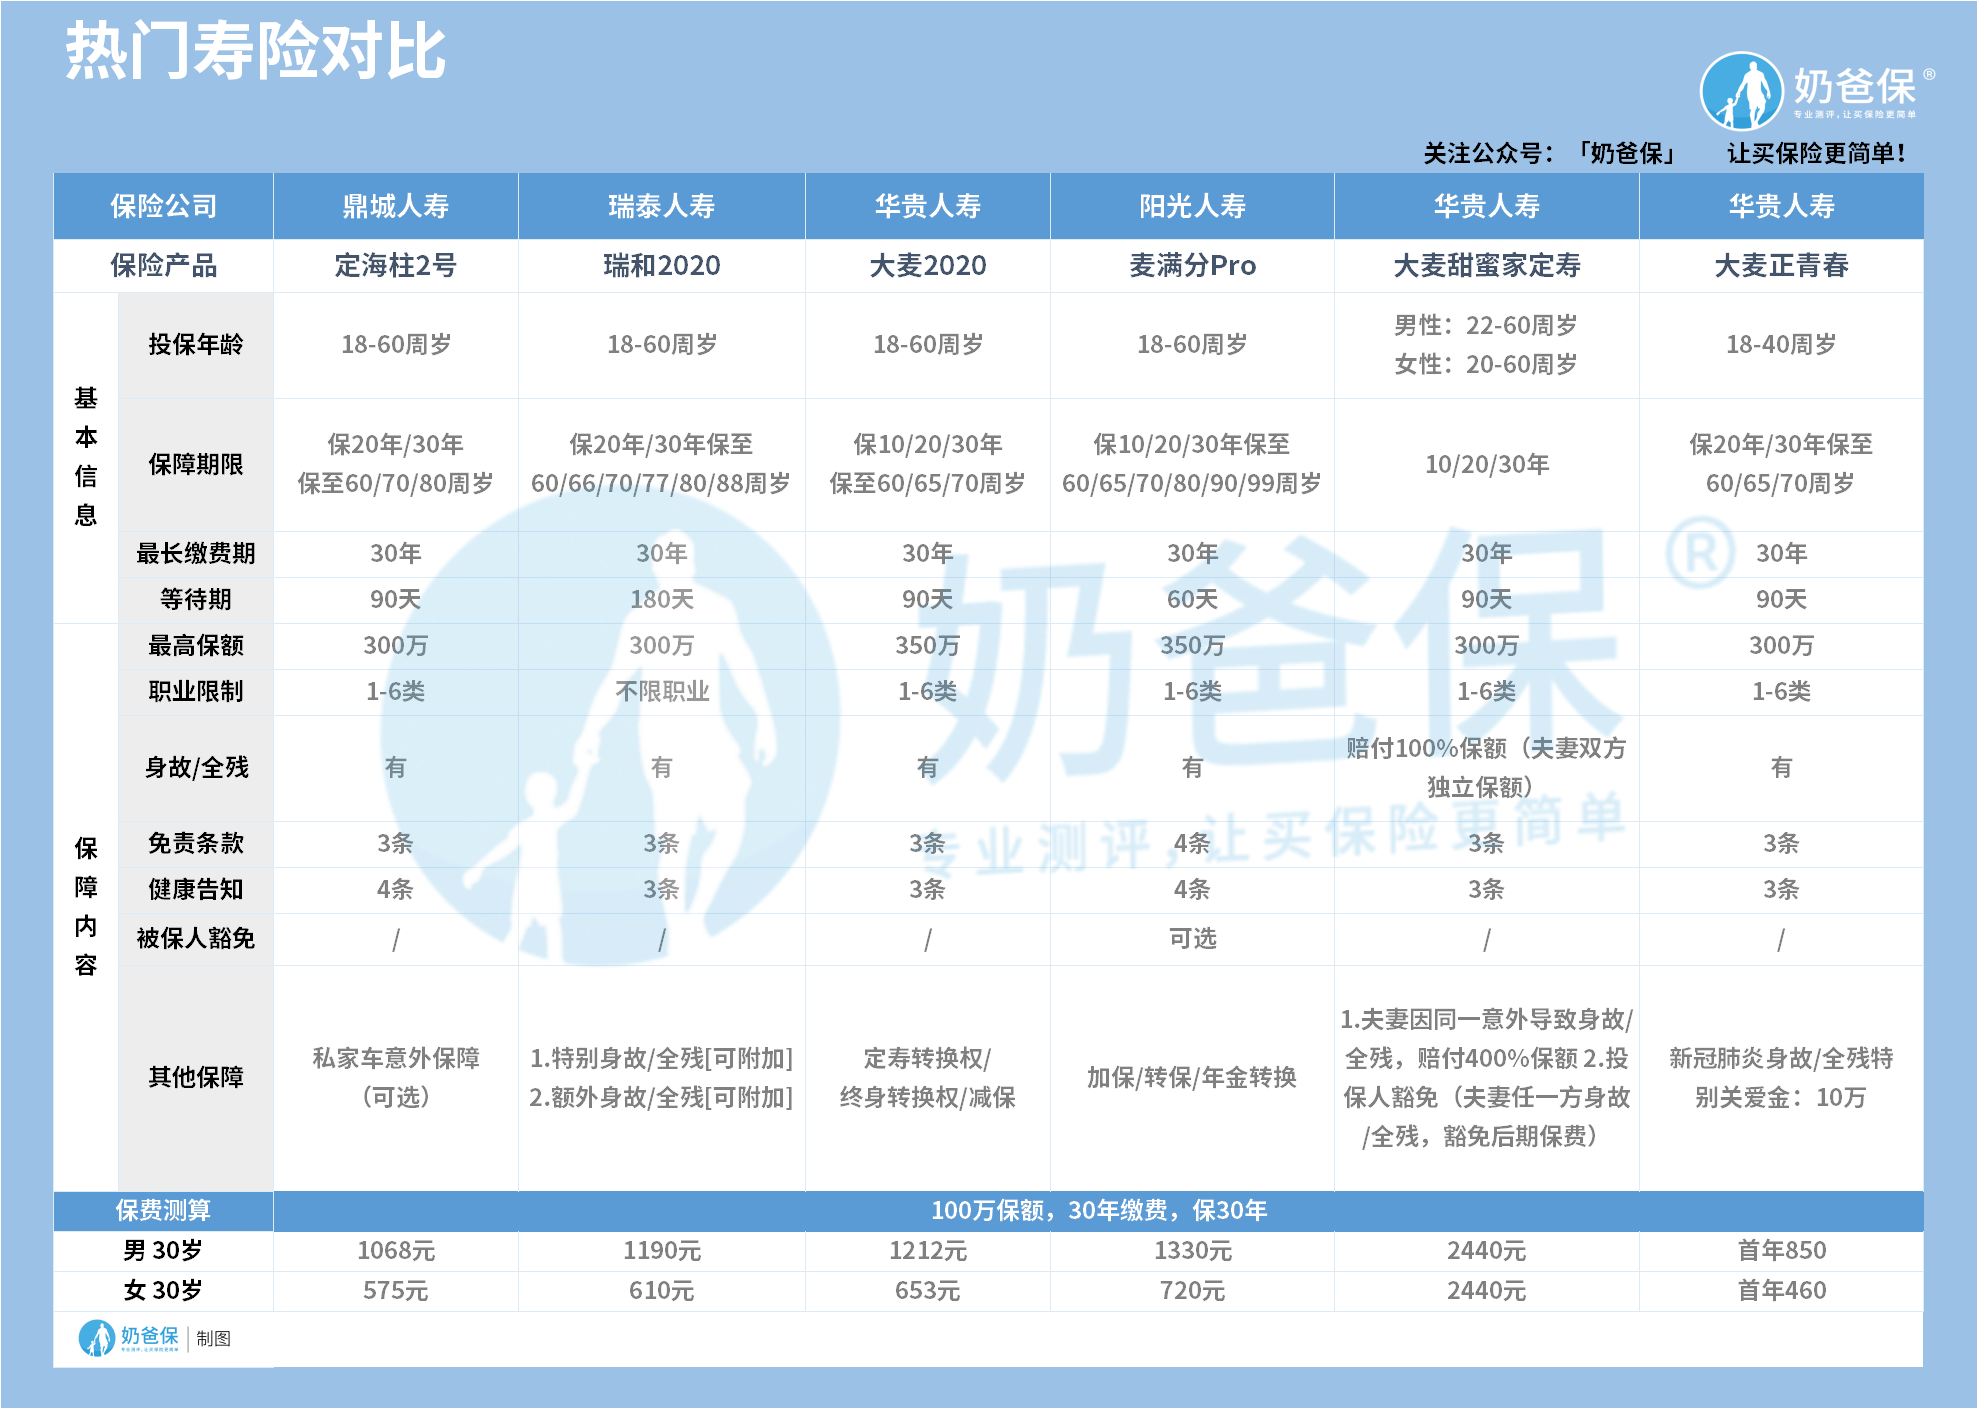Click the 鼎城人寿 column header
The width and height of the screenshot is (1978, 1409).
coord(396,206)
